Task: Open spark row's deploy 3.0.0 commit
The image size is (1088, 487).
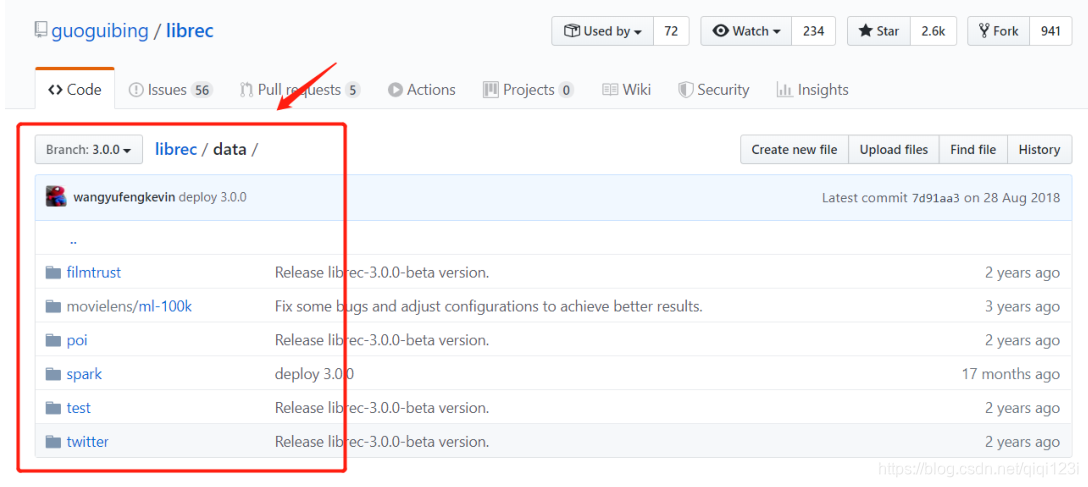Action: [x=314, y=375]
